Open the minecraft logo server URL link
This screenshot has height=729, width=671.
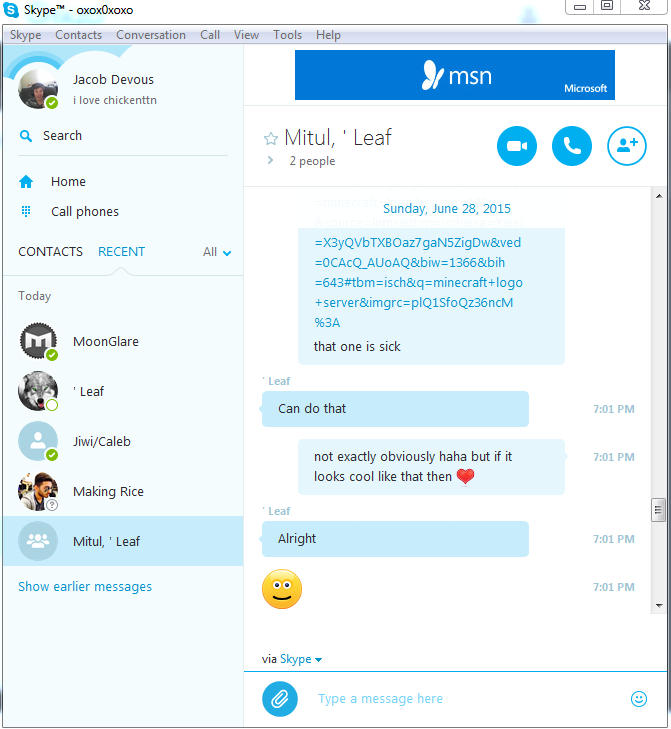(x=419, y=282)
